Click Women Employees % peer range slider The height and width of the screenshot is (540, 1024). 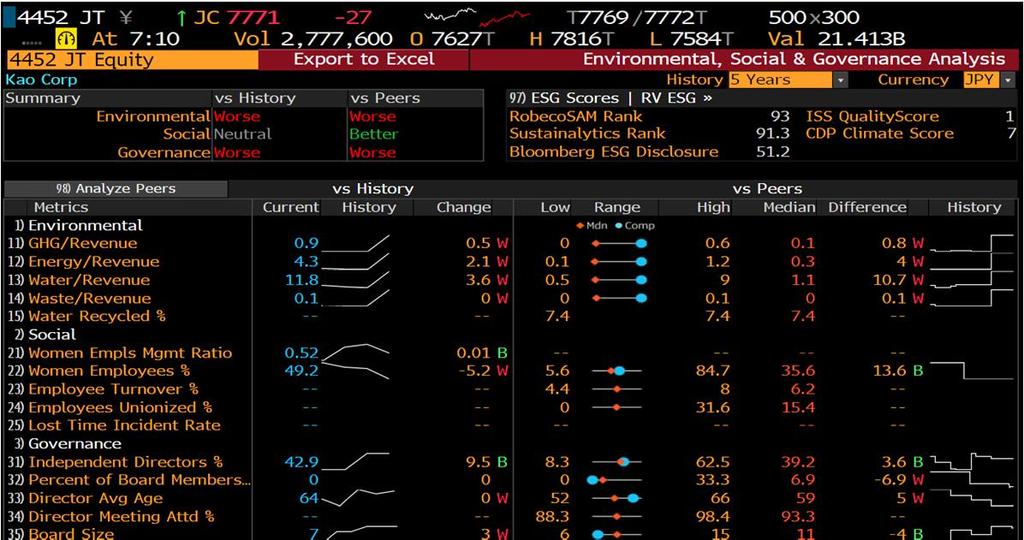click(x=617, y=371)
